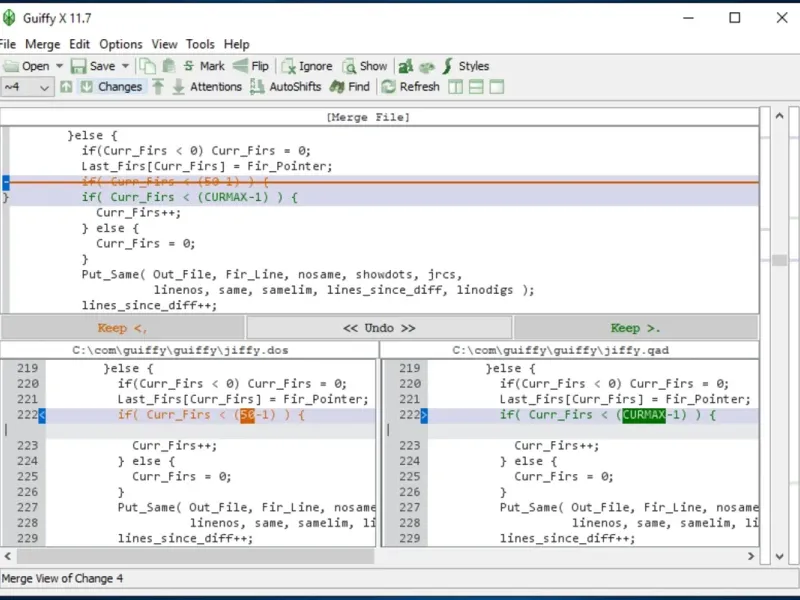Viewport: 800px width, 600px height.
Task: Open the Merge menu
Action: [42, 44]
